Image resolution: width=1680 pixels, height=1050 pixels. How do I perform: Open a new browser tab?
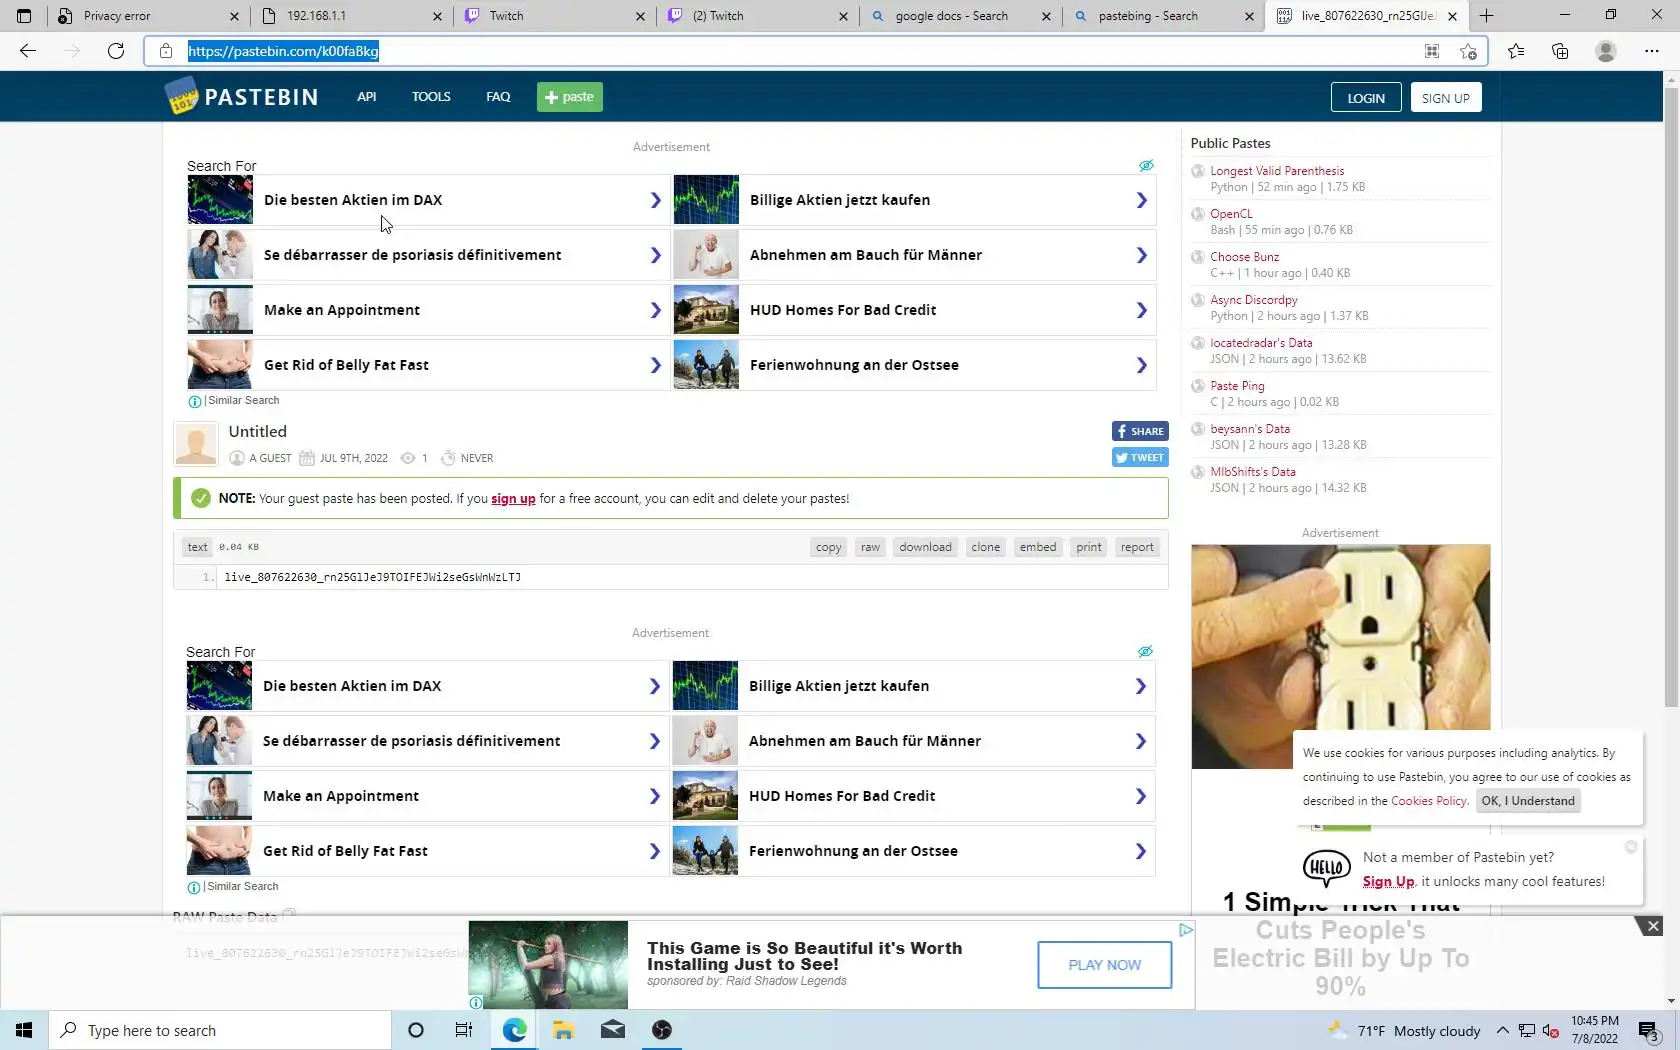point(1486,16)
